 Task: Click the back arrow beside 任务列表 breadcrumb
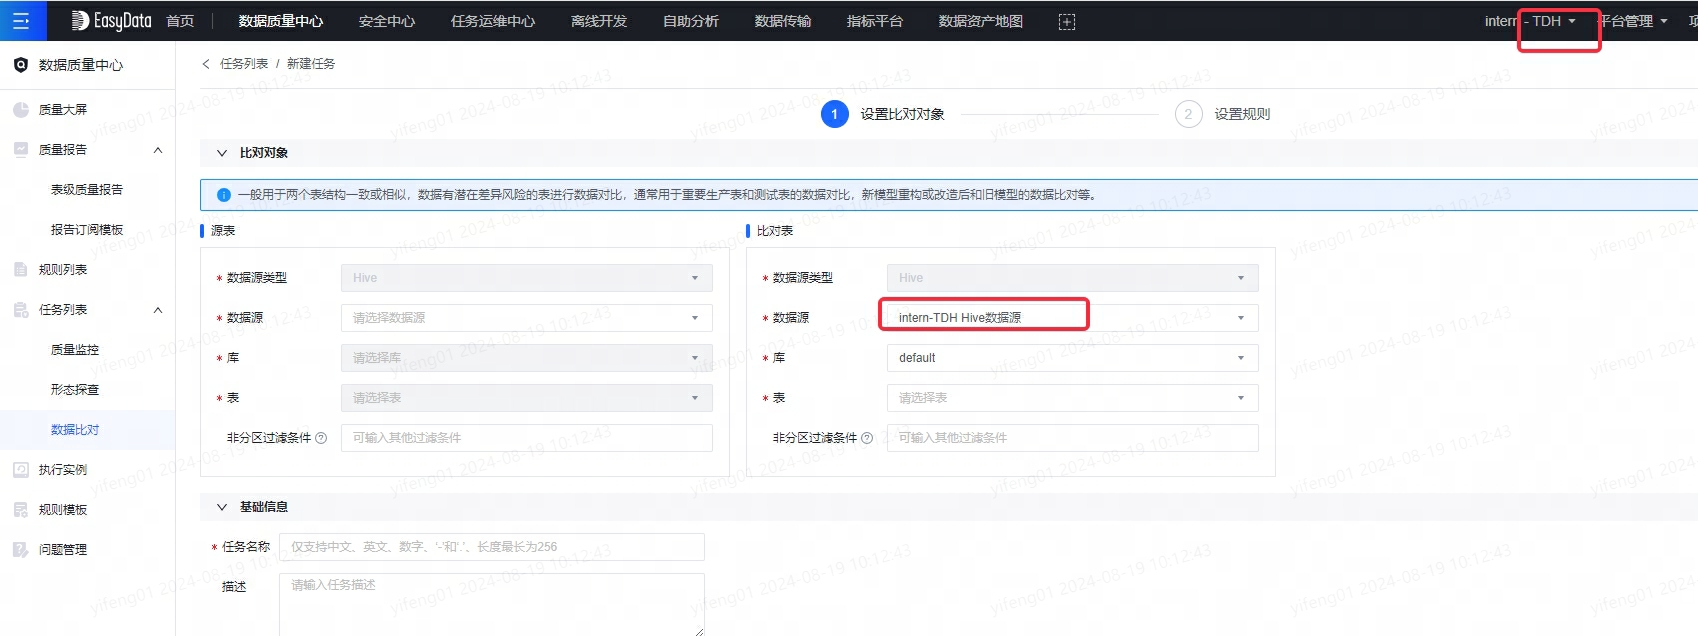coord(206,64)
